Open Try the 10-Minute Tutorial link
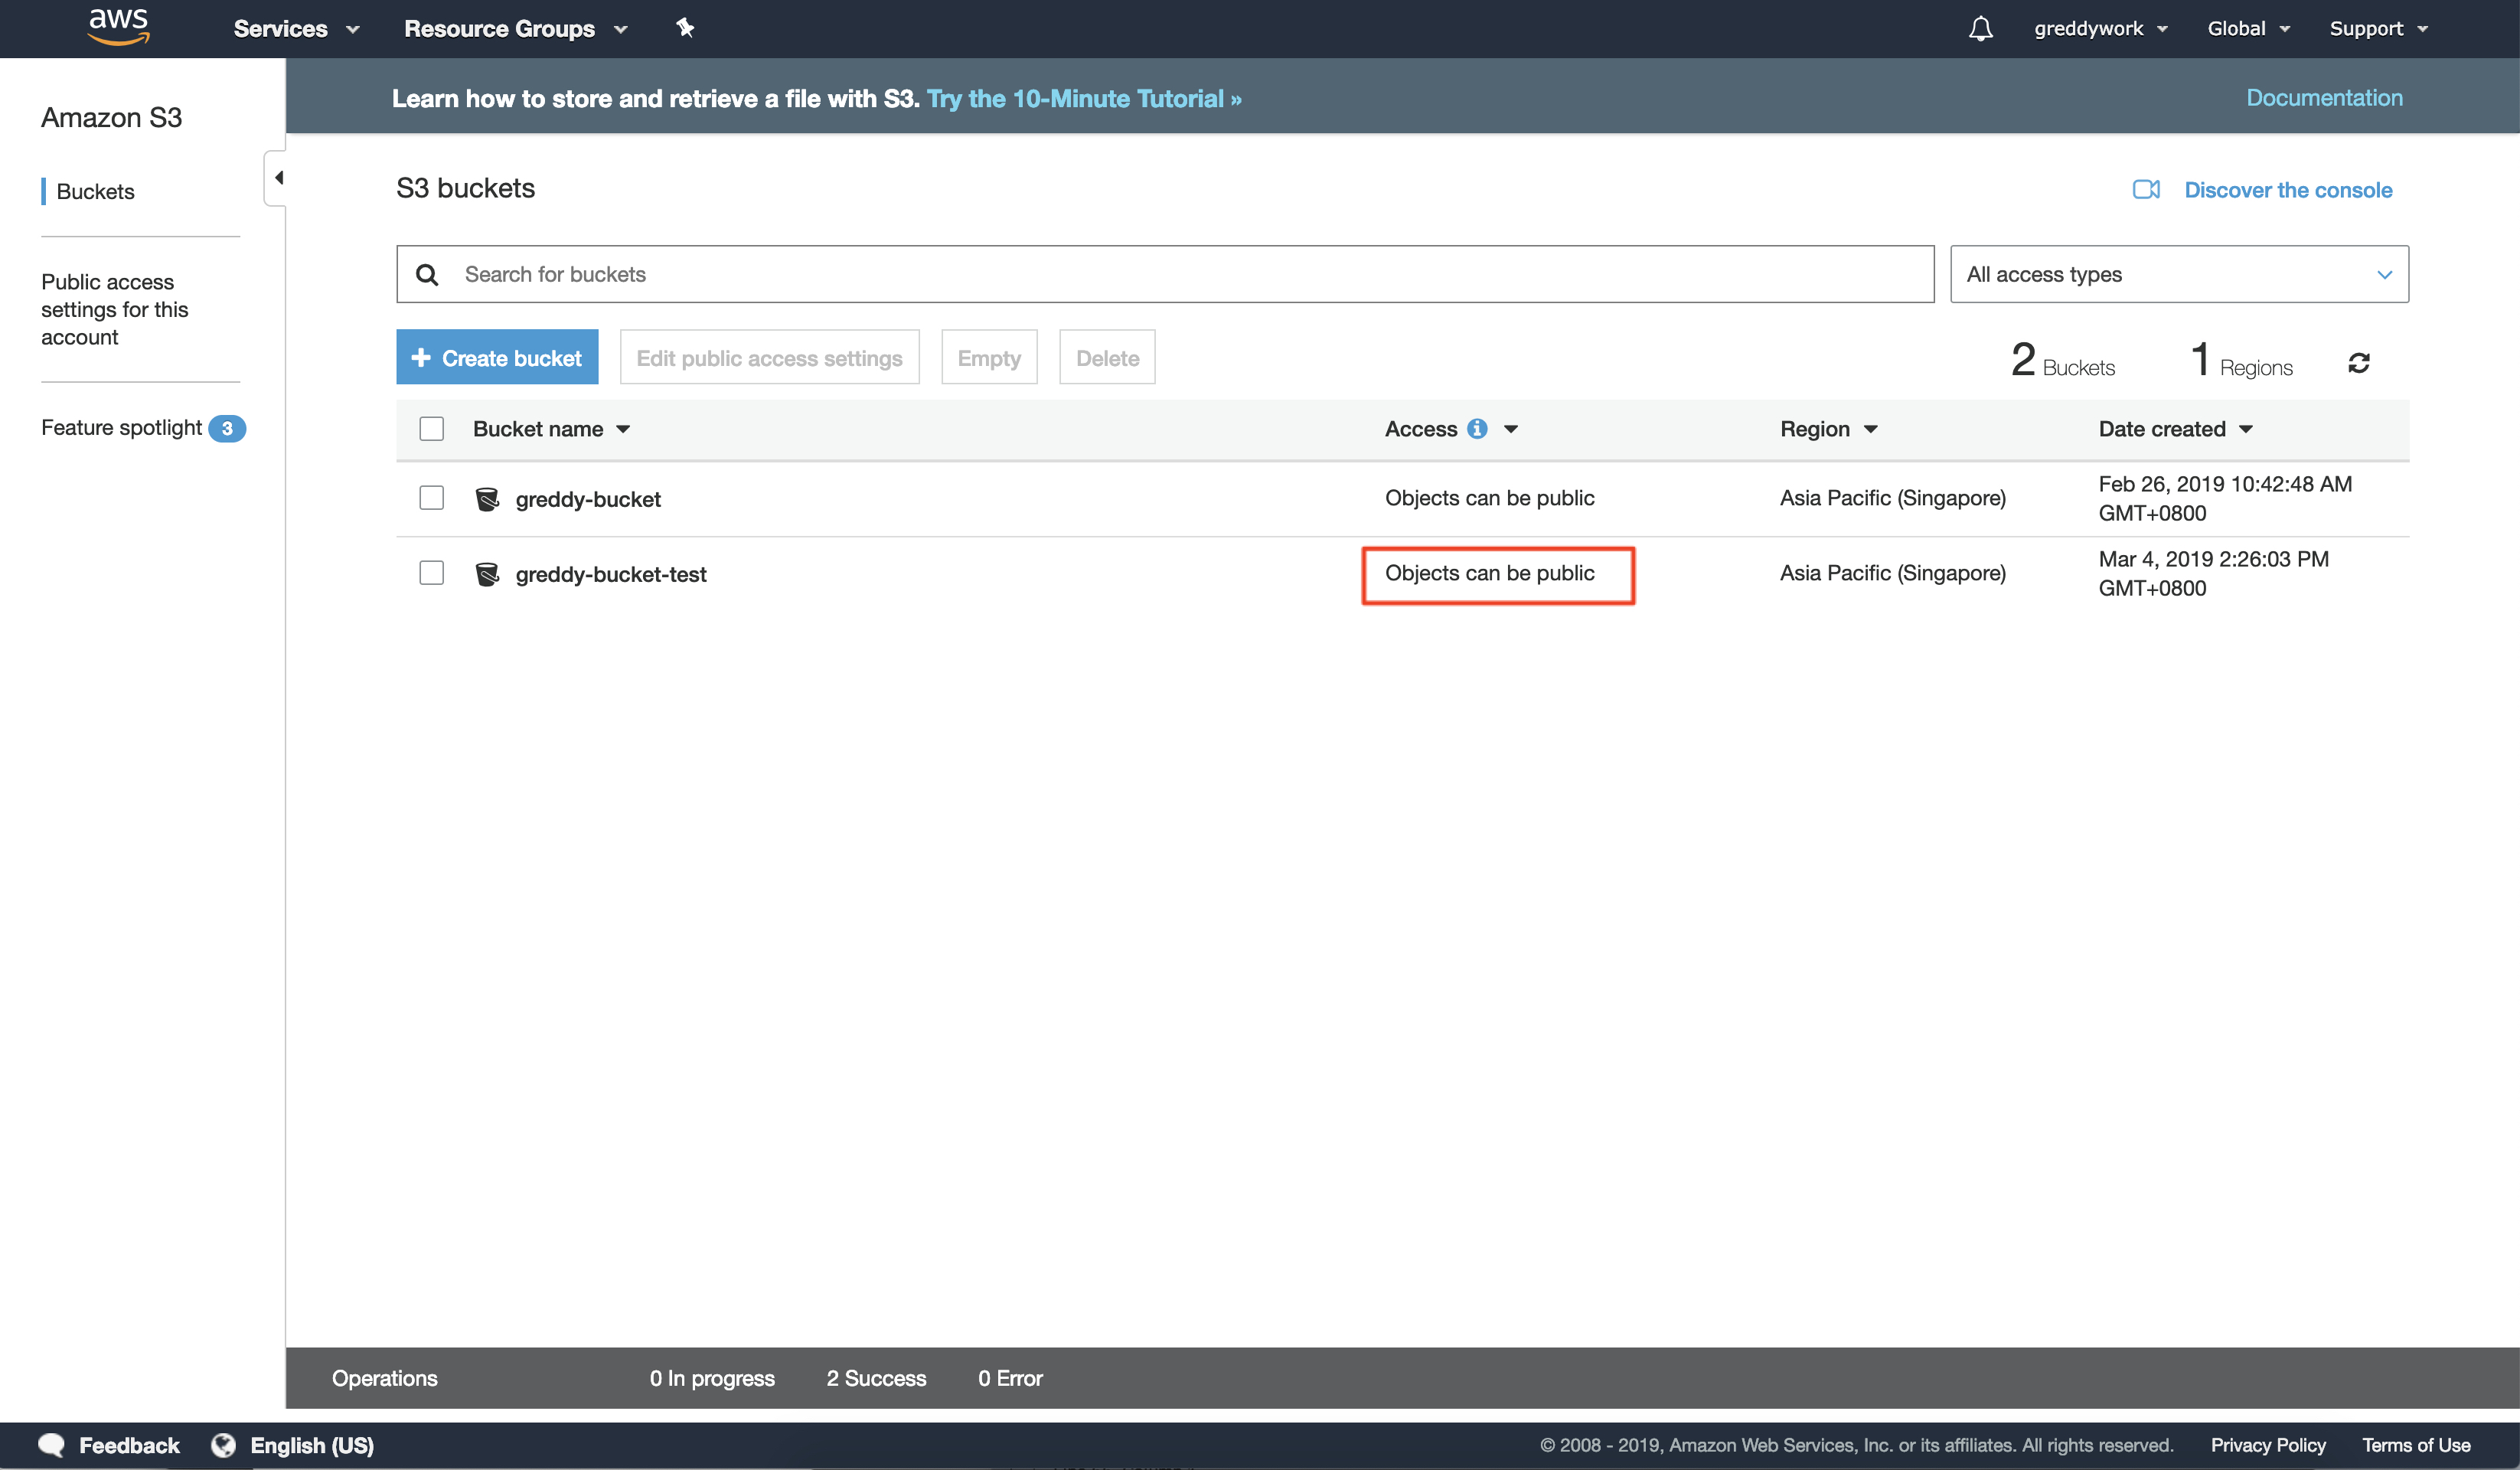The width and height of the screenshot is (2520, 1470). 1083,99
